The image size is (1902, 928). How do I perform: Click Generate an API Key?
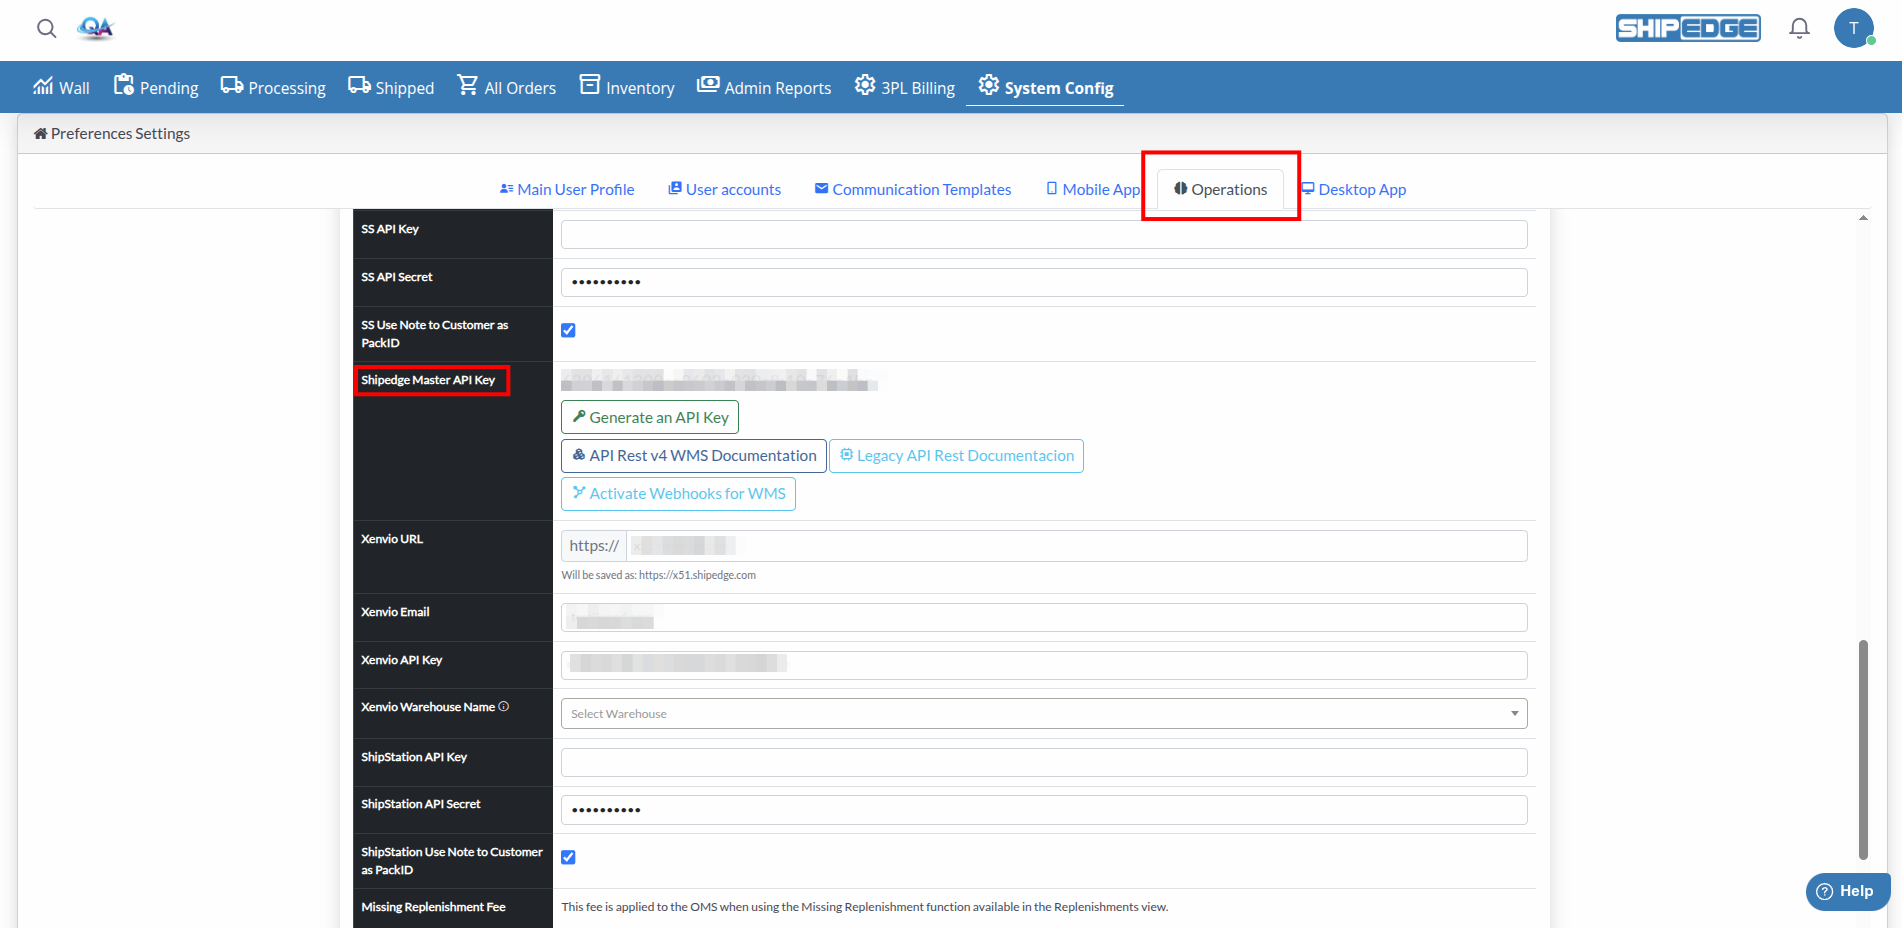[x=649, y=417]
